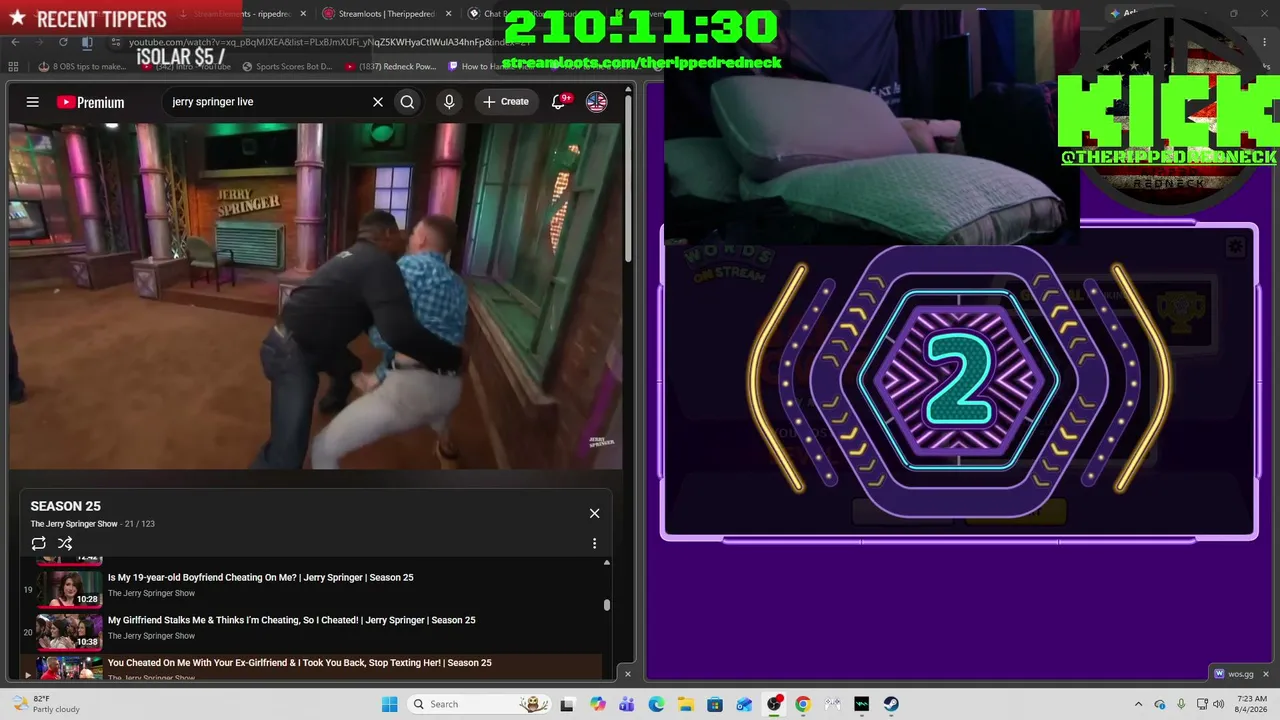The height and width of the screenshot is (720, 1280).
Task: Open thumbnail of 19-year-old Boyfriend video
Action: 70,588
